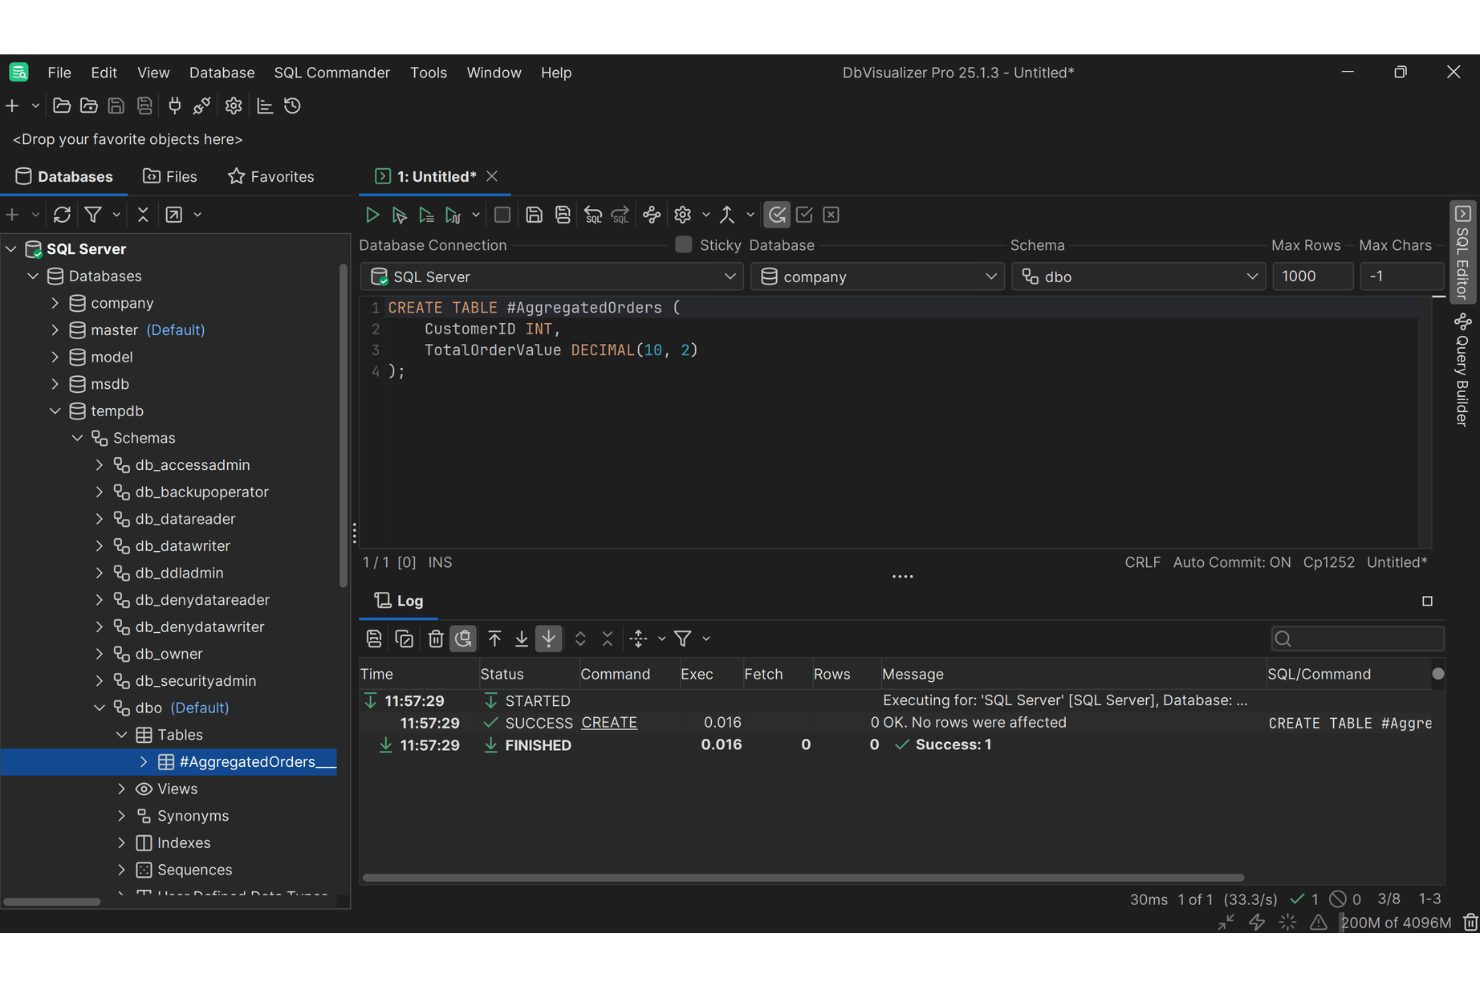Stop the executing SQL statement
The image size is (1480, 987).
point(502,214)
